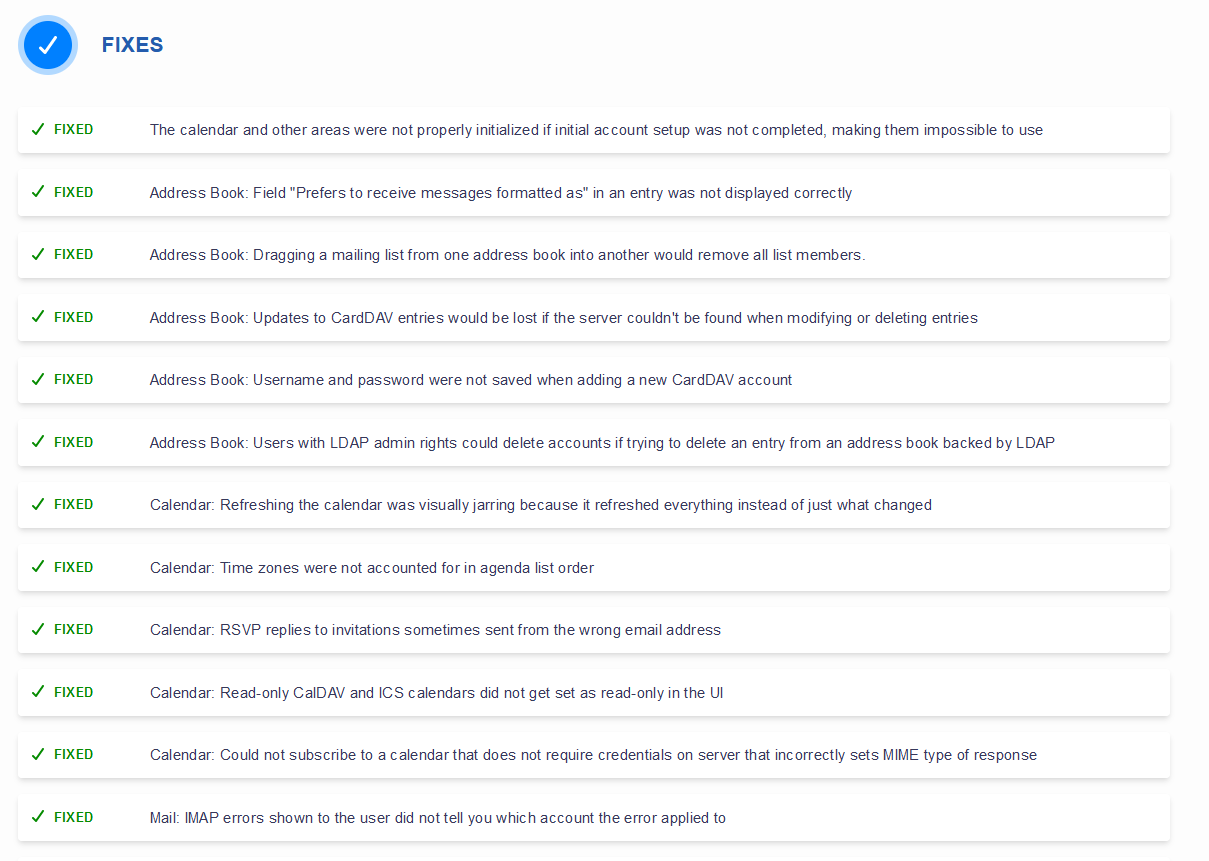
Task: Click green checkmark next to the mailing list dragging fix
Action: (38, 255)
